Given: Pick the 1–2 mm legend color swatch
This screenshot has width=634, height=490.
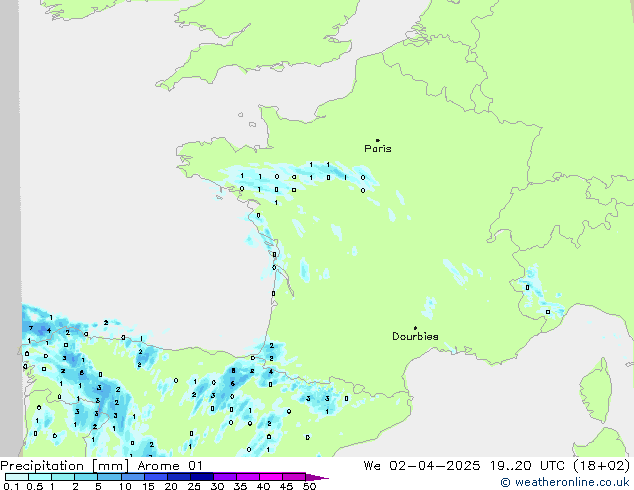Looking at the screenshot, I should click(x=63, y=477).
